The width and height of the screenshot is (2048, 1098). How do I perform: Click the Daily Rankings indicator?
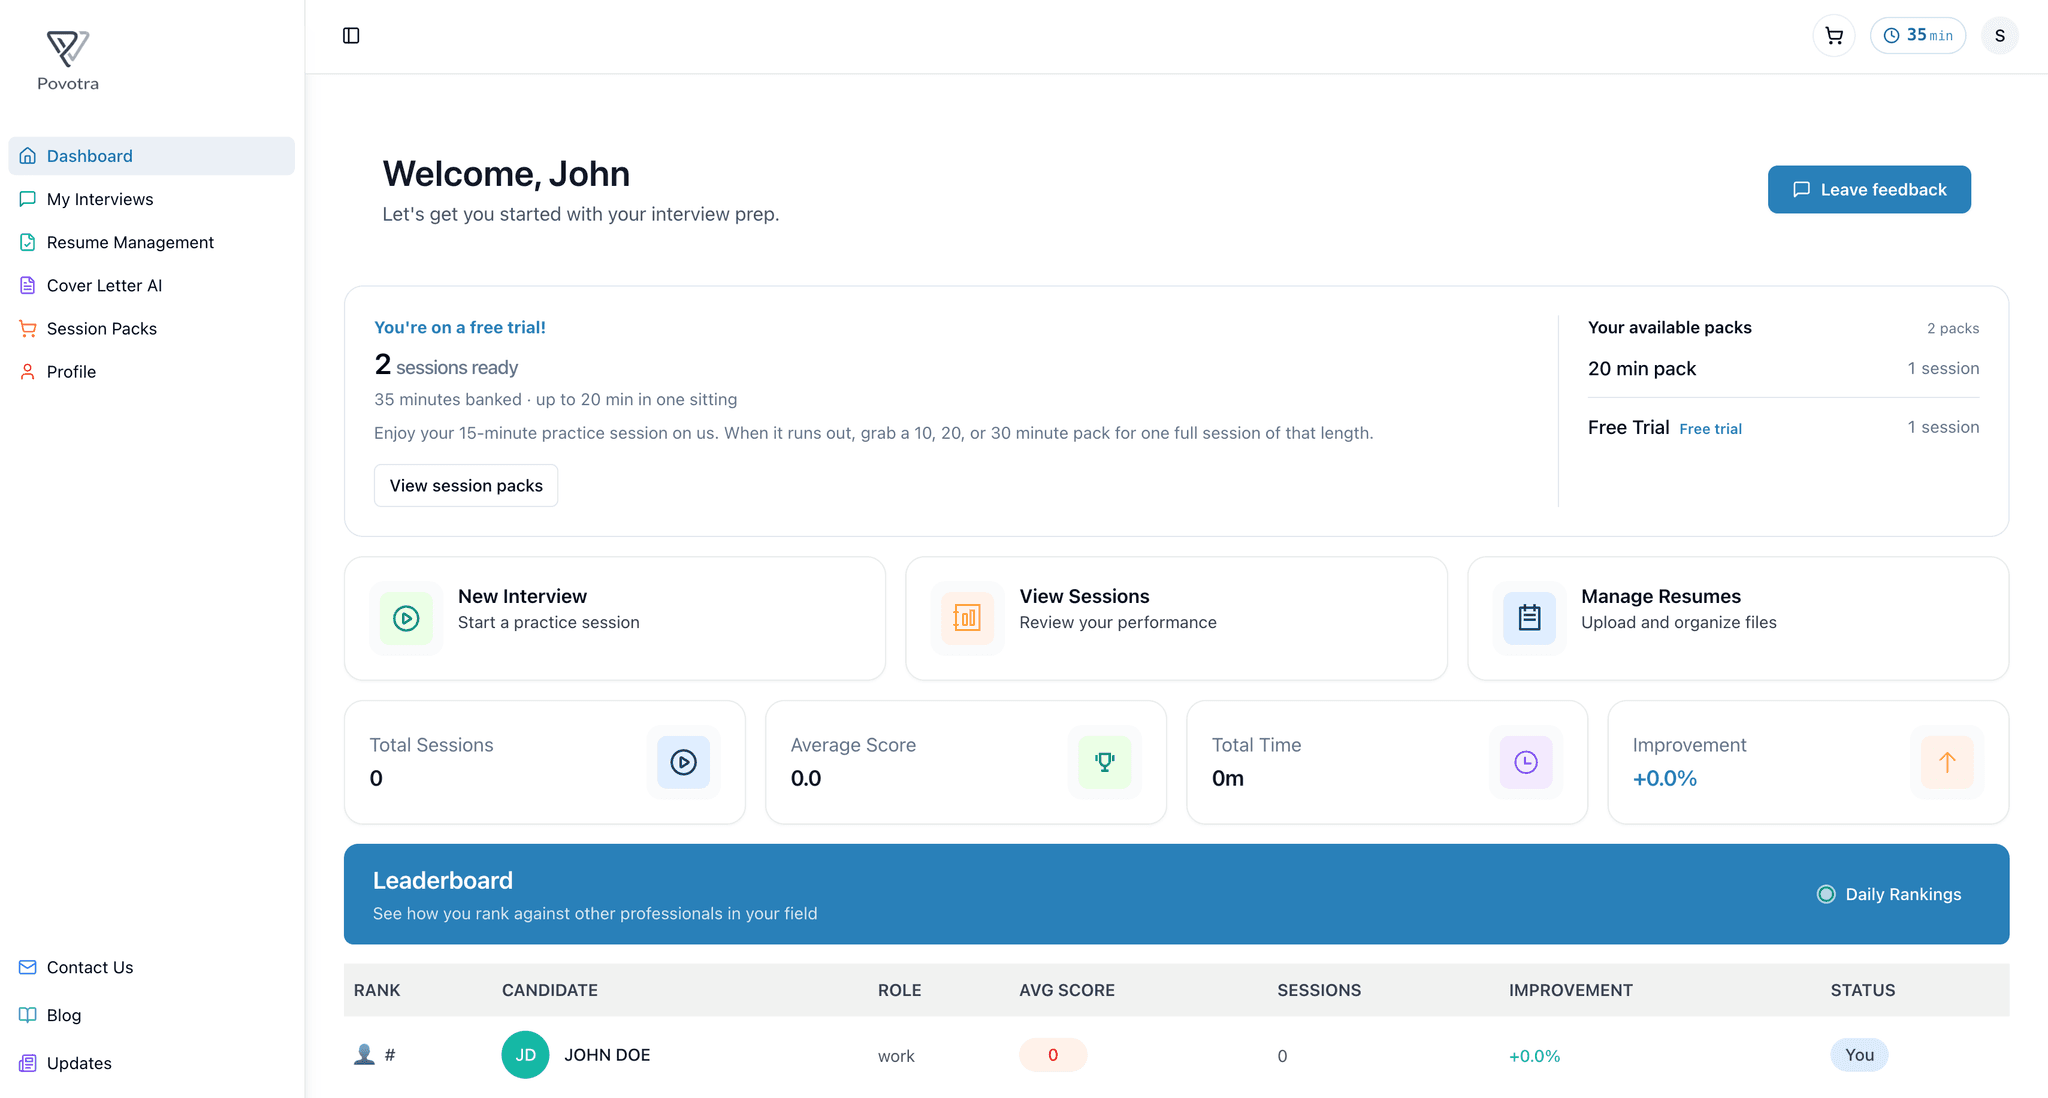click(1889, 894)
